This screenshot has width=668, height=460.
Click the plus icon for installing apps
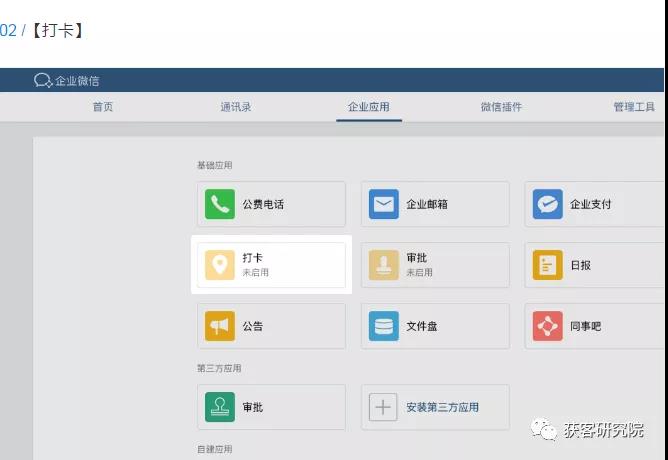pos(383,407)
